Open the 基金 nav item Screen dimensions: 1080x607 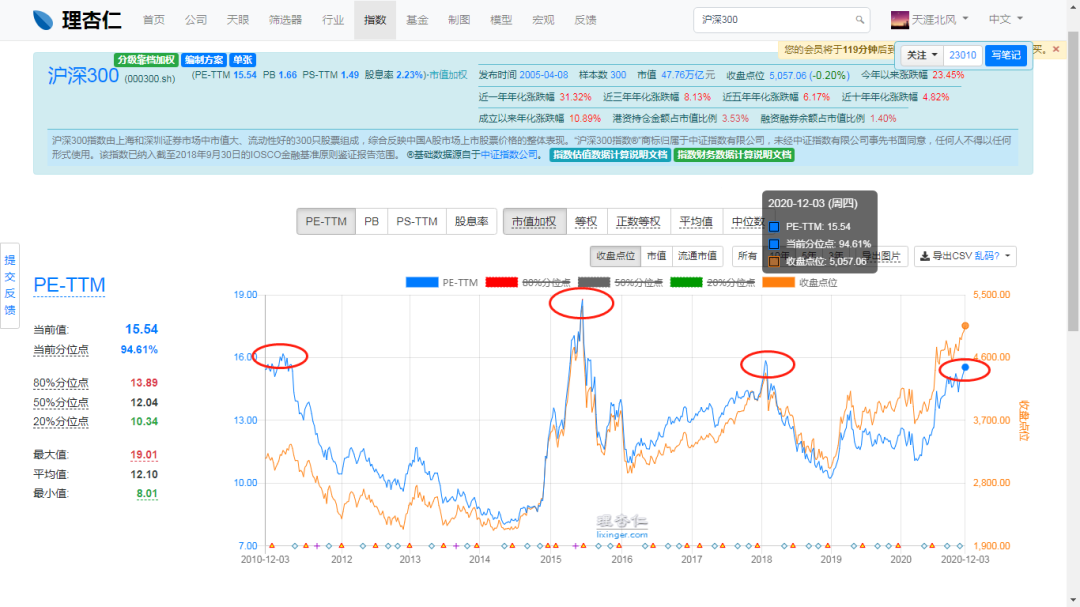point(417,20)
